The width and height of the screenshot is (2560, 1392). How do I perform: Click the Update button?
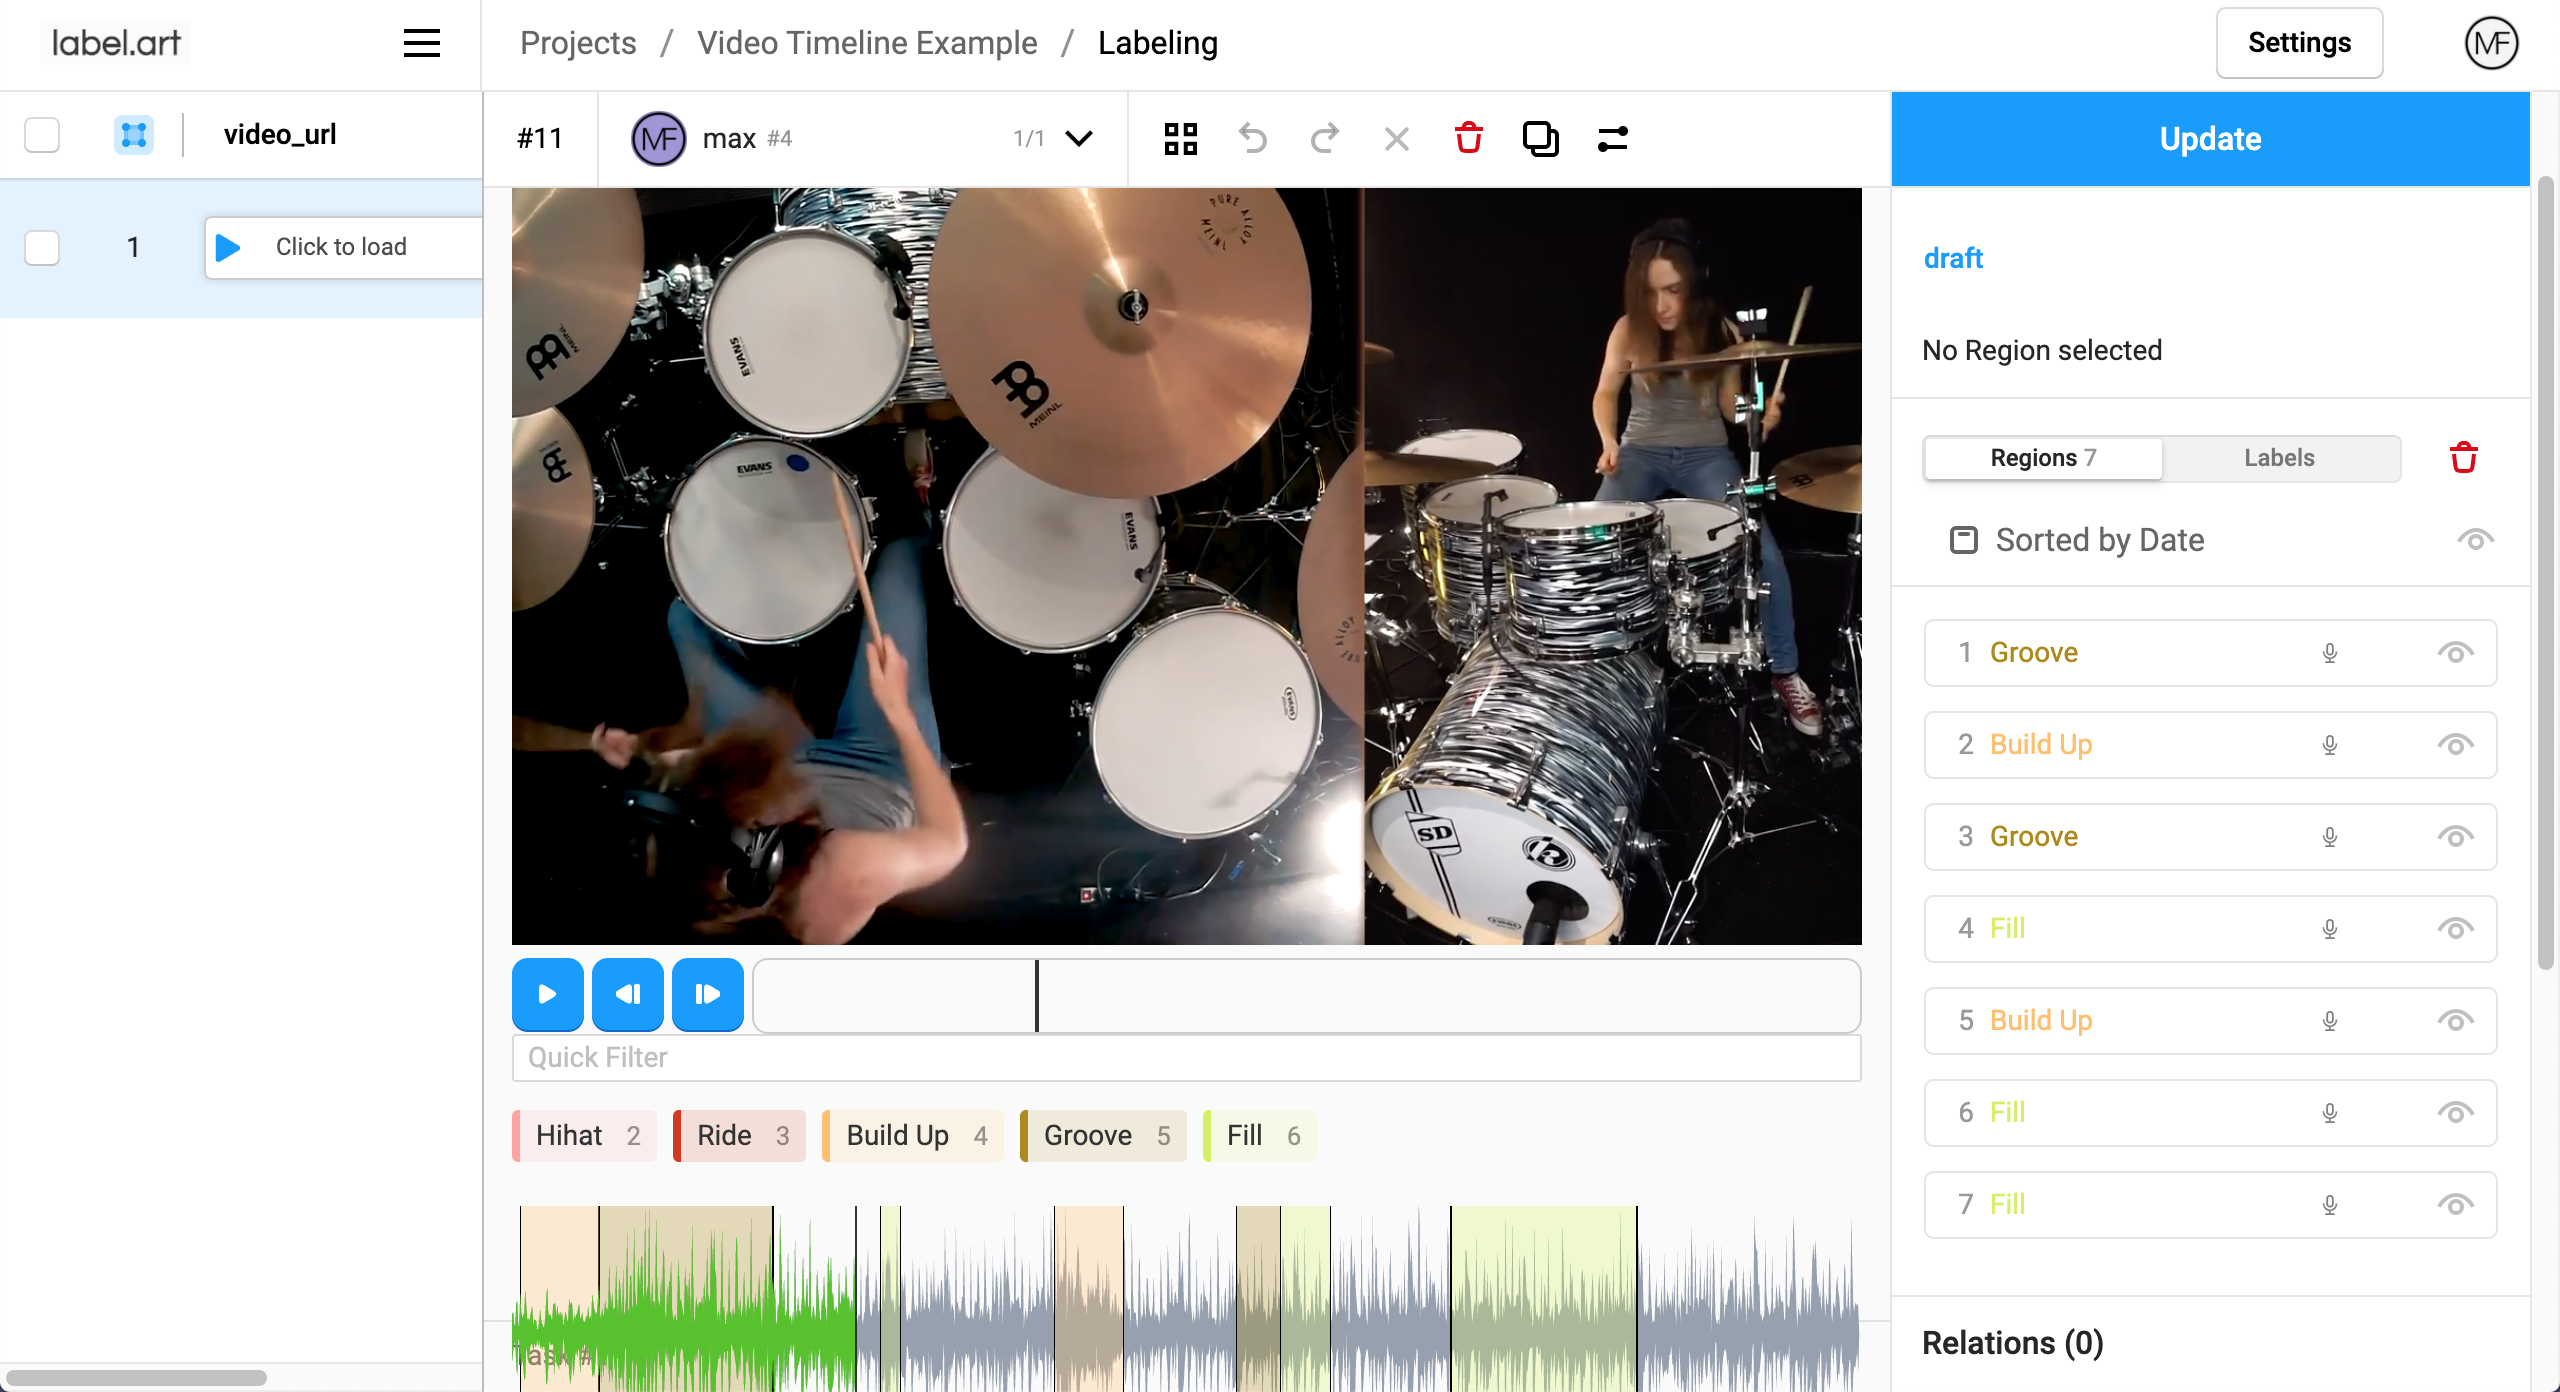pos(2210,139)
